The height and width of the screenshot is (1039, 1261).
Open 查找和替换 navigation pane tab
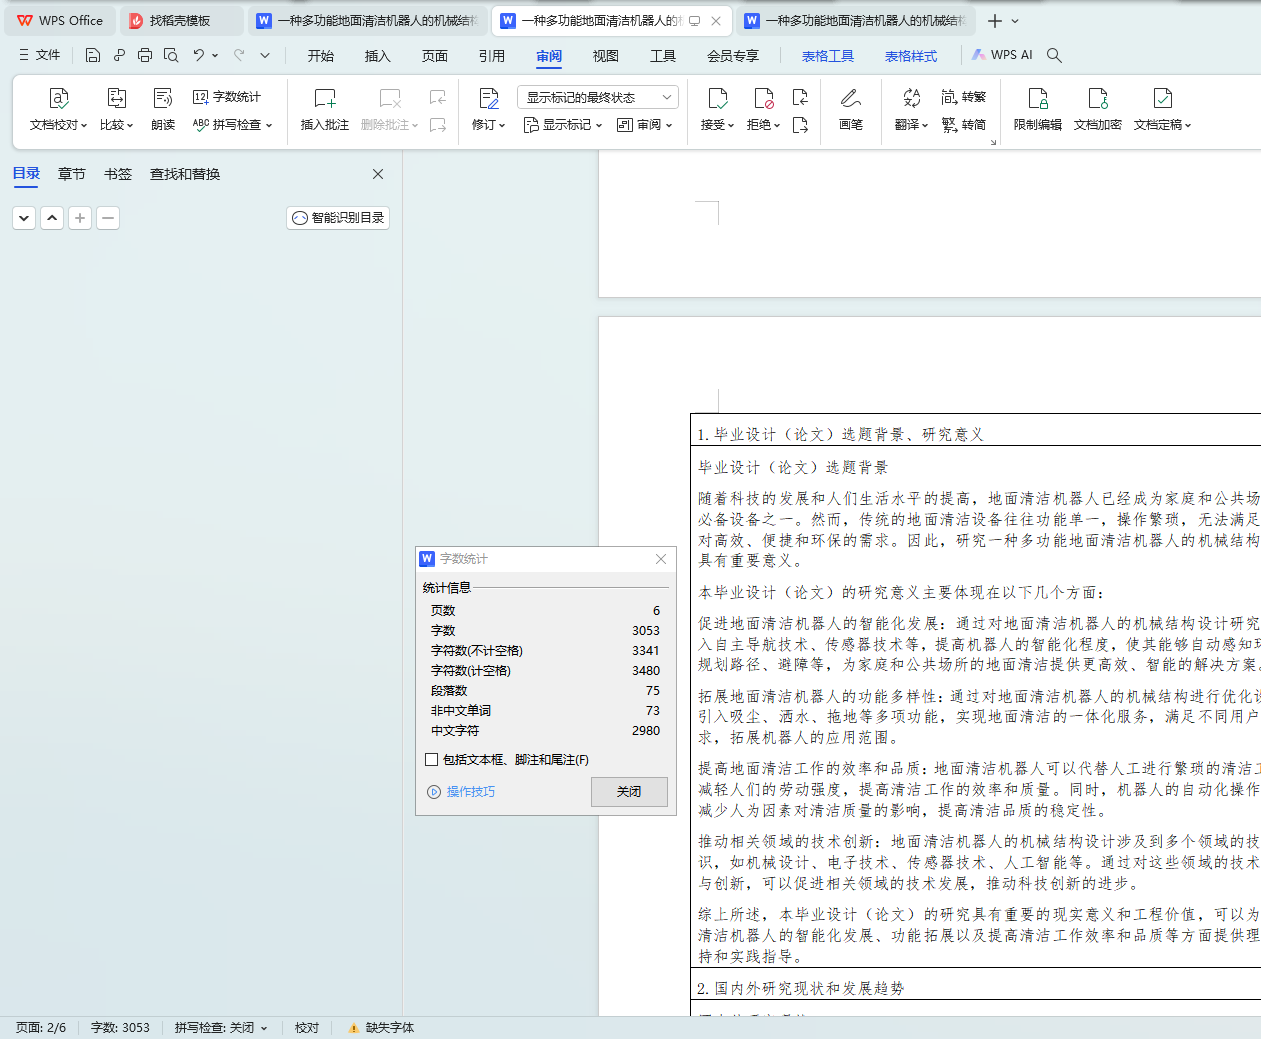(185, 174)
